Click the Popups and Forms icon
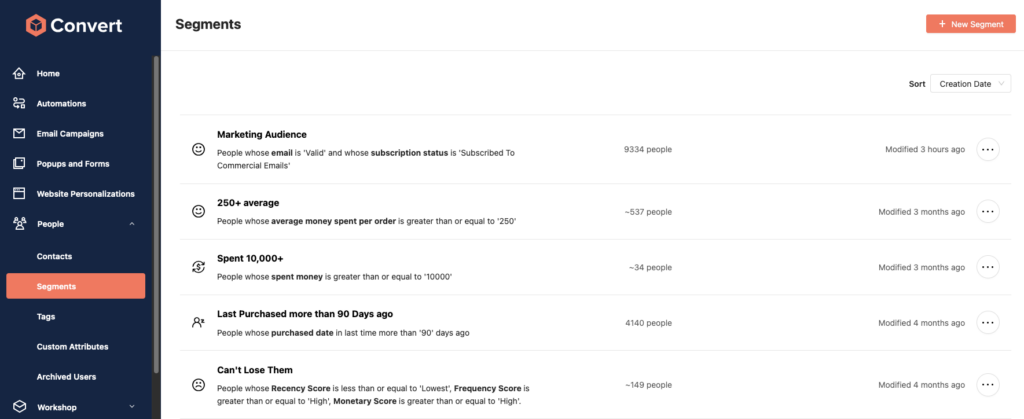Viewport: 1024px width, 419px height. tap(19, 164)
